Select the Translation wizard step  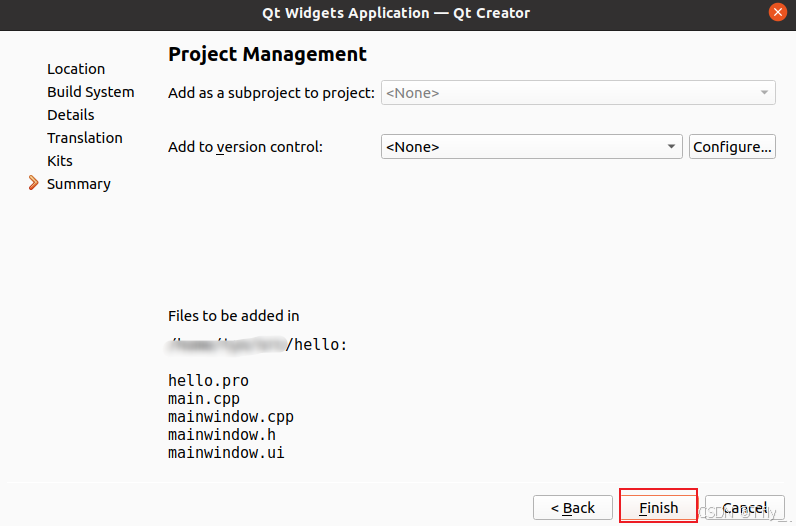coord(85,138)
